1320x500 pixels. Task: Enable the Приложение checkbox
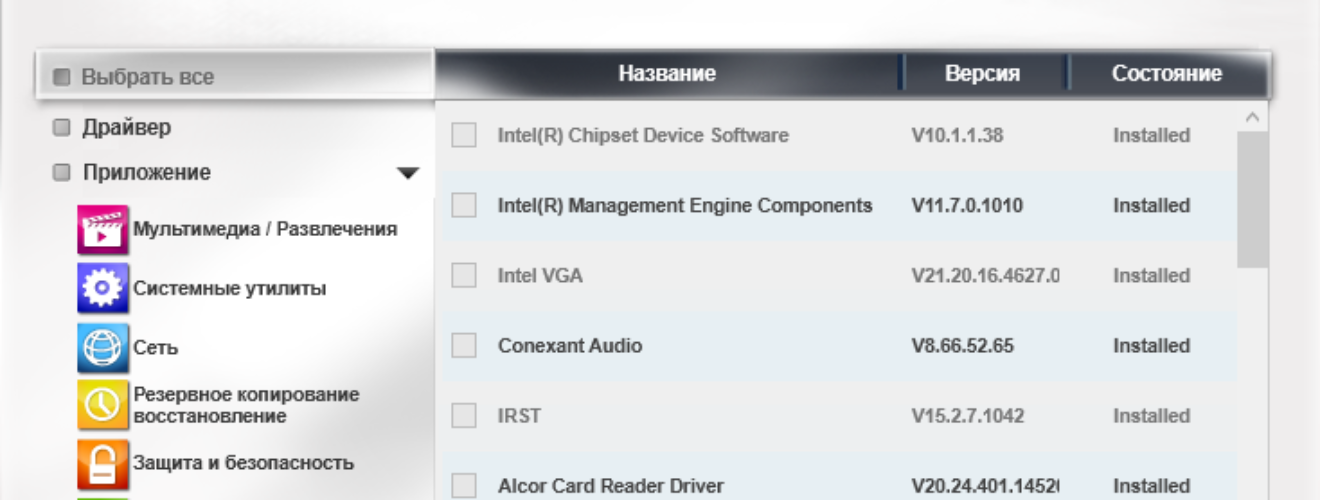61,173
